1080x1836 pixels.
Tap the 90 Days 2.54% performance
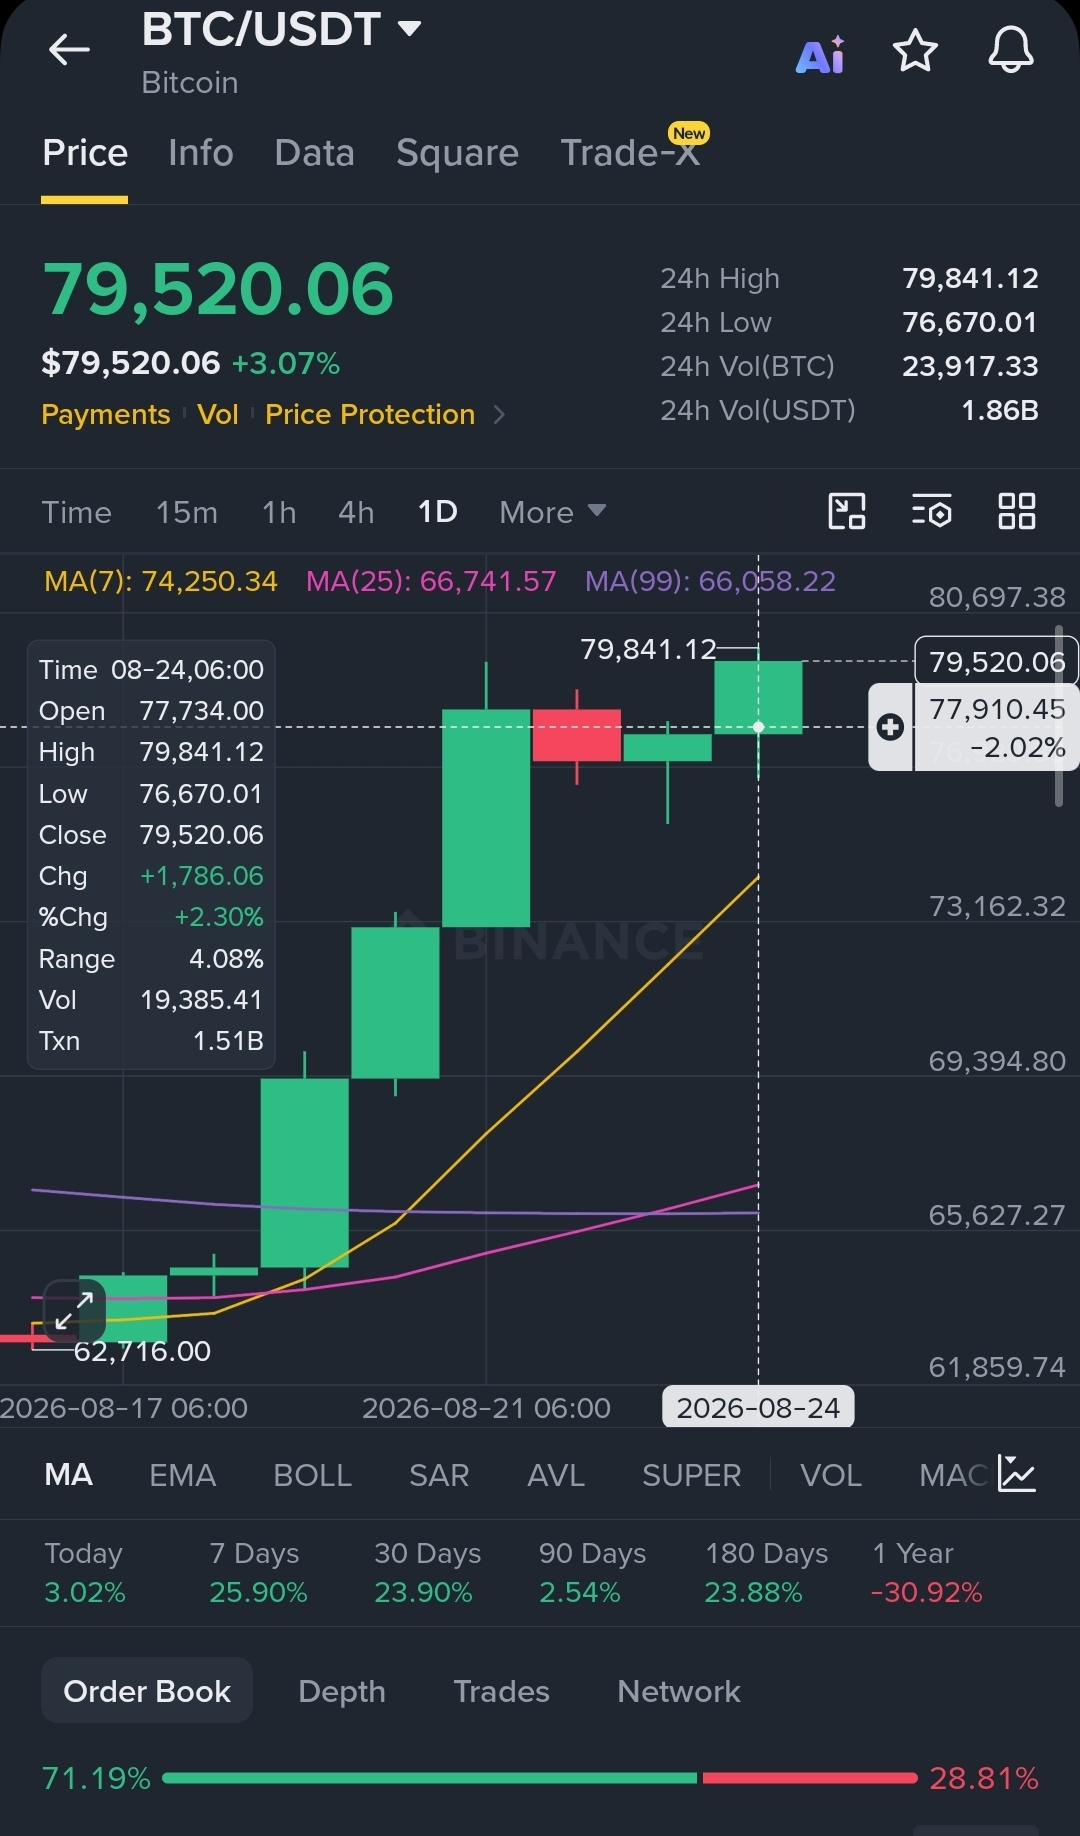tap(592, 1572)
